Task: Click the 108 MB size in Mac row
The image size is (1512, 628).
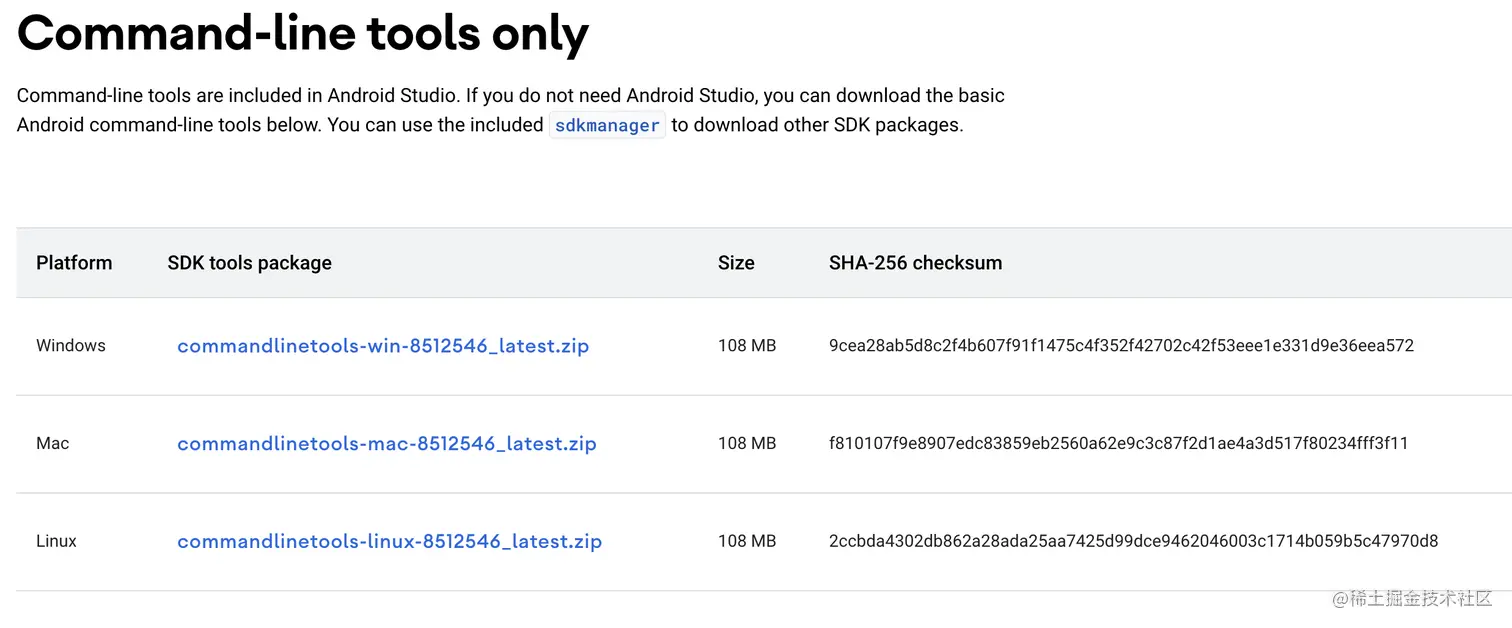Action: click(x=747, y=444)
